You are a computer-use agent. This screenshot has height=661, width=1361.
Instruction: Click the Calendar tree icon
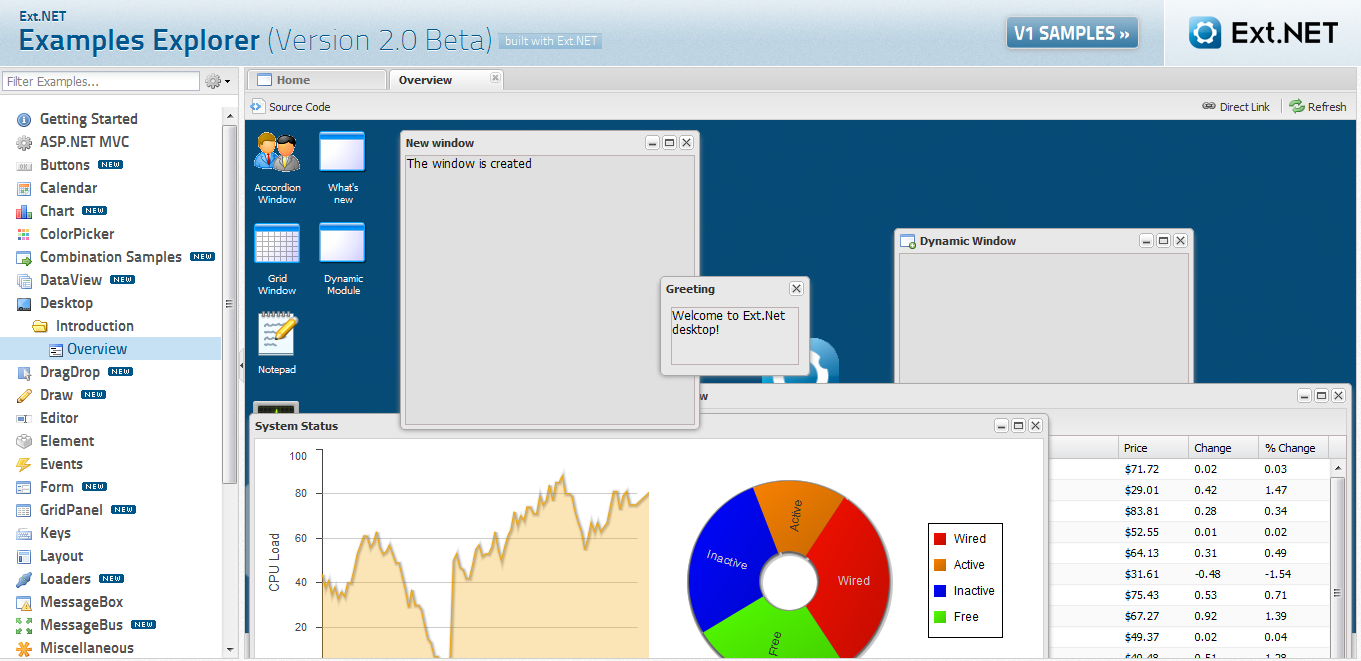point(24,188)
